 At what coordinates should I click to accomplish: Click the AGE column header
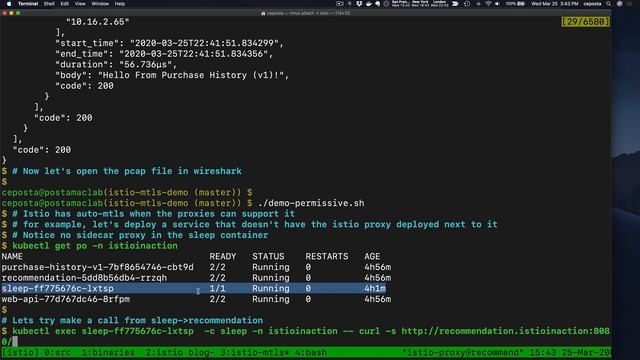point(372,256)
